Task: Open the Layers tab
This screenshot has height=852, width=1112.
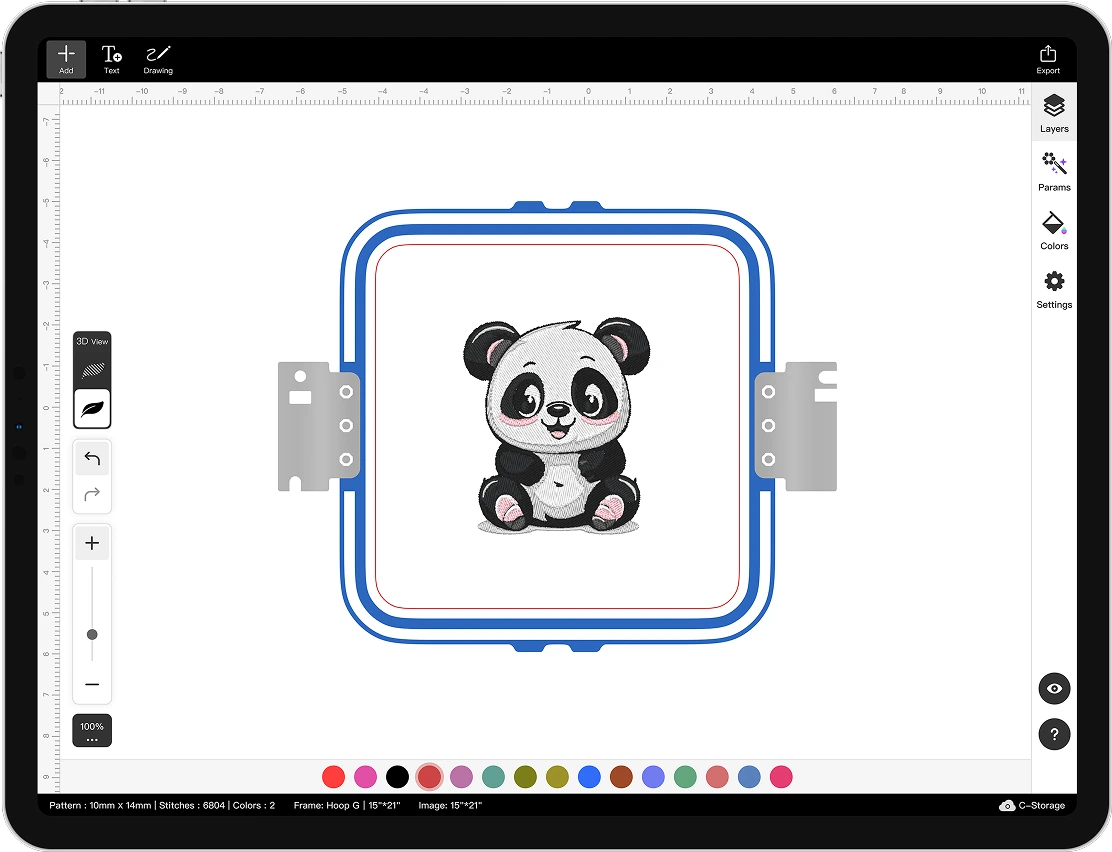Action: point(1054,112)
